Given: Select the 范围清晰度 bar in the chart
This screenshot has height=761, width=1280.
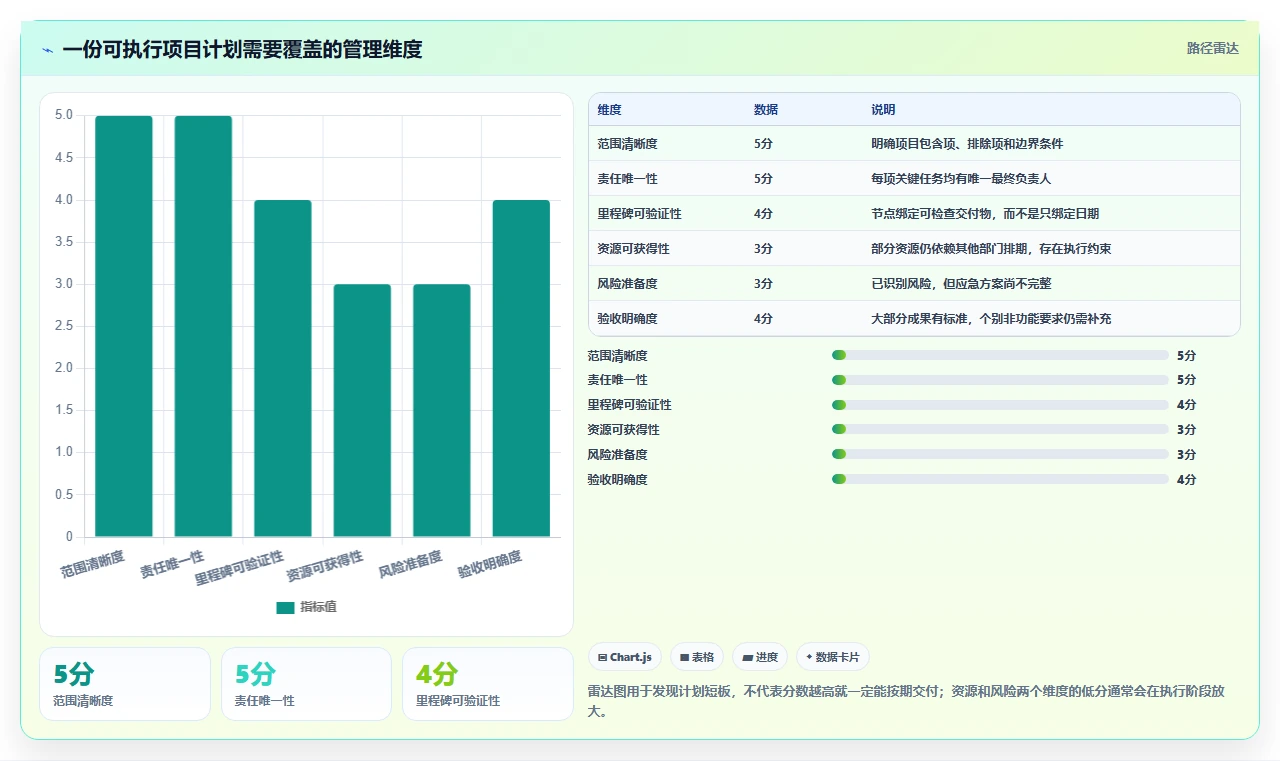Looking at the screenshot, I should click(124, 326).
